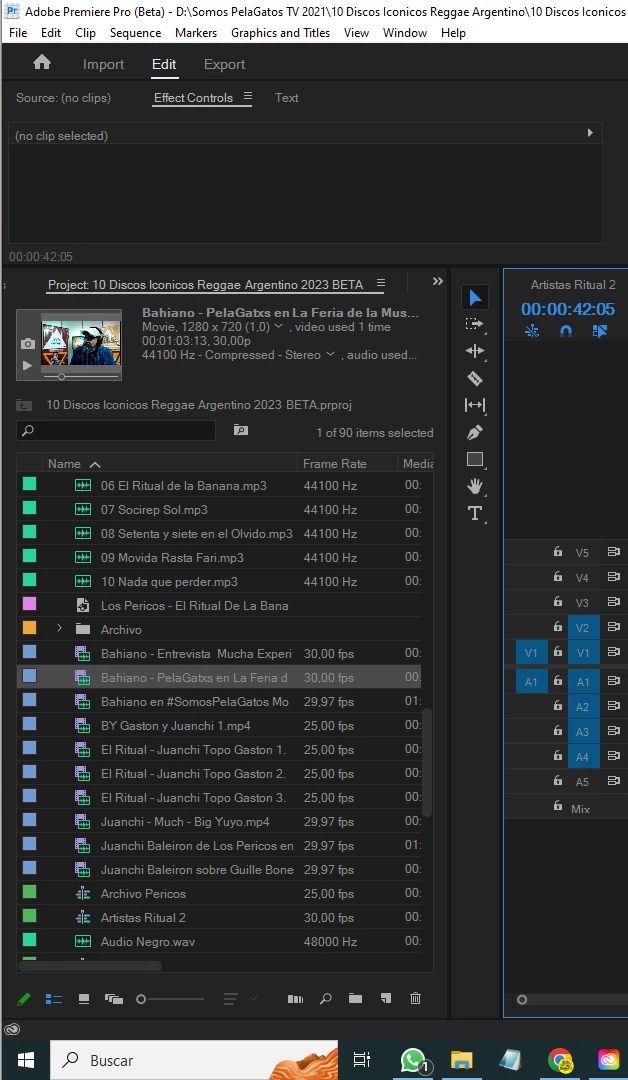Select the Type tool
Image resolution: width=628 pixels, height=1080 pixels.
(474, 513)
